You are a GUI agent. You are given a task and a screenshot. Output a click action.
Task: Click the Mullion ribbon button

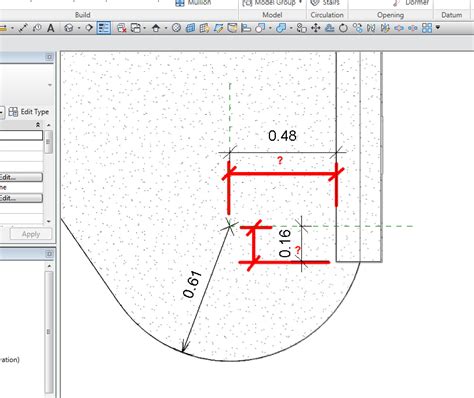(193, 2)
